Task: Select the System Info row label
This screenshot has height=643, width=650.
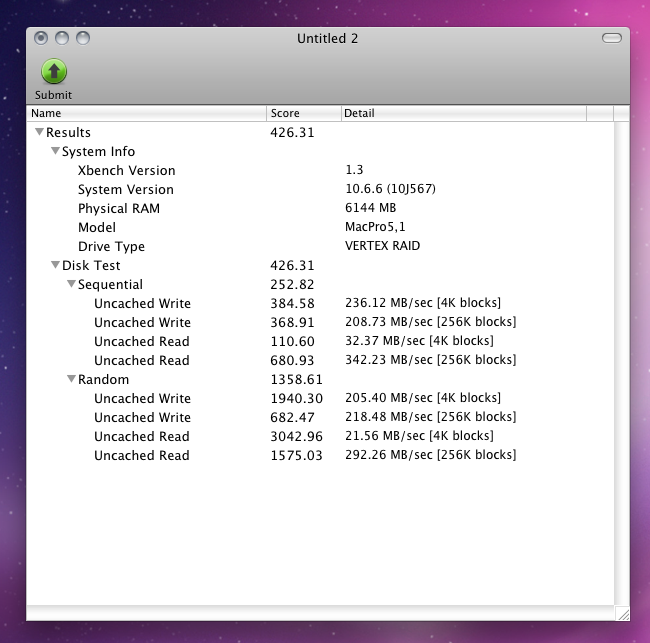Action: coord(99,151)
